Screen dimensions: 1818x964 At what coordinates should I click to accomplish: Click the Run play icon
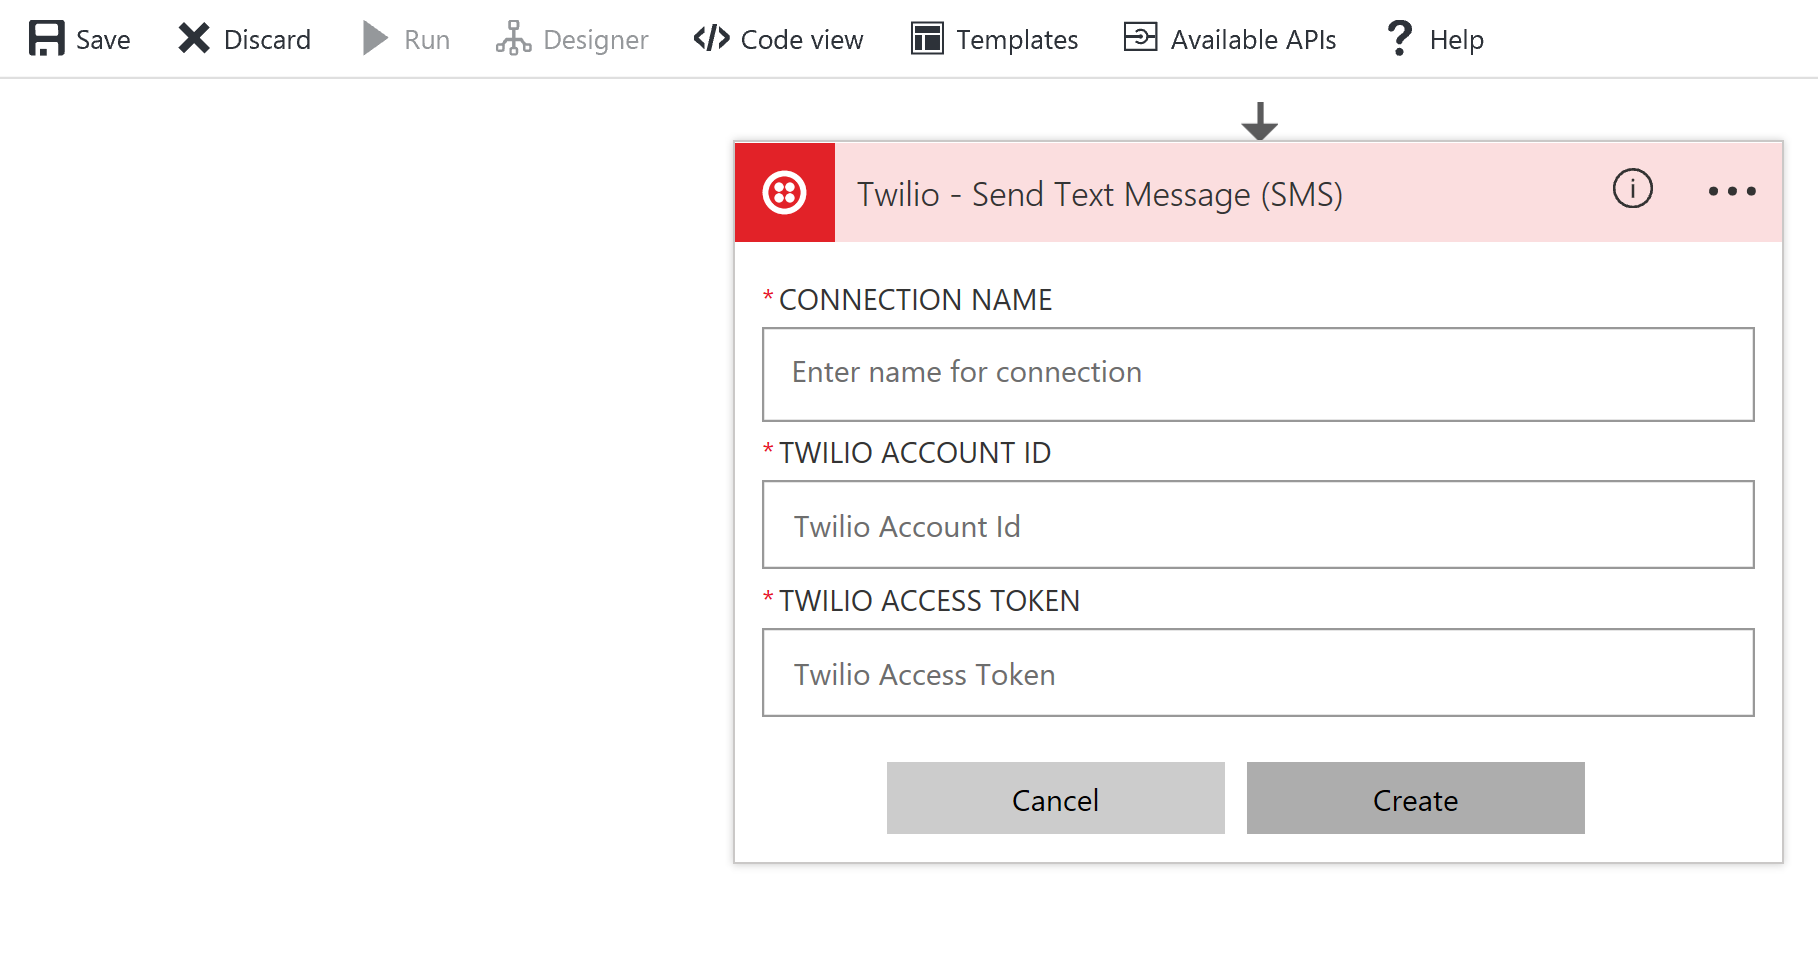coord(375,39)
